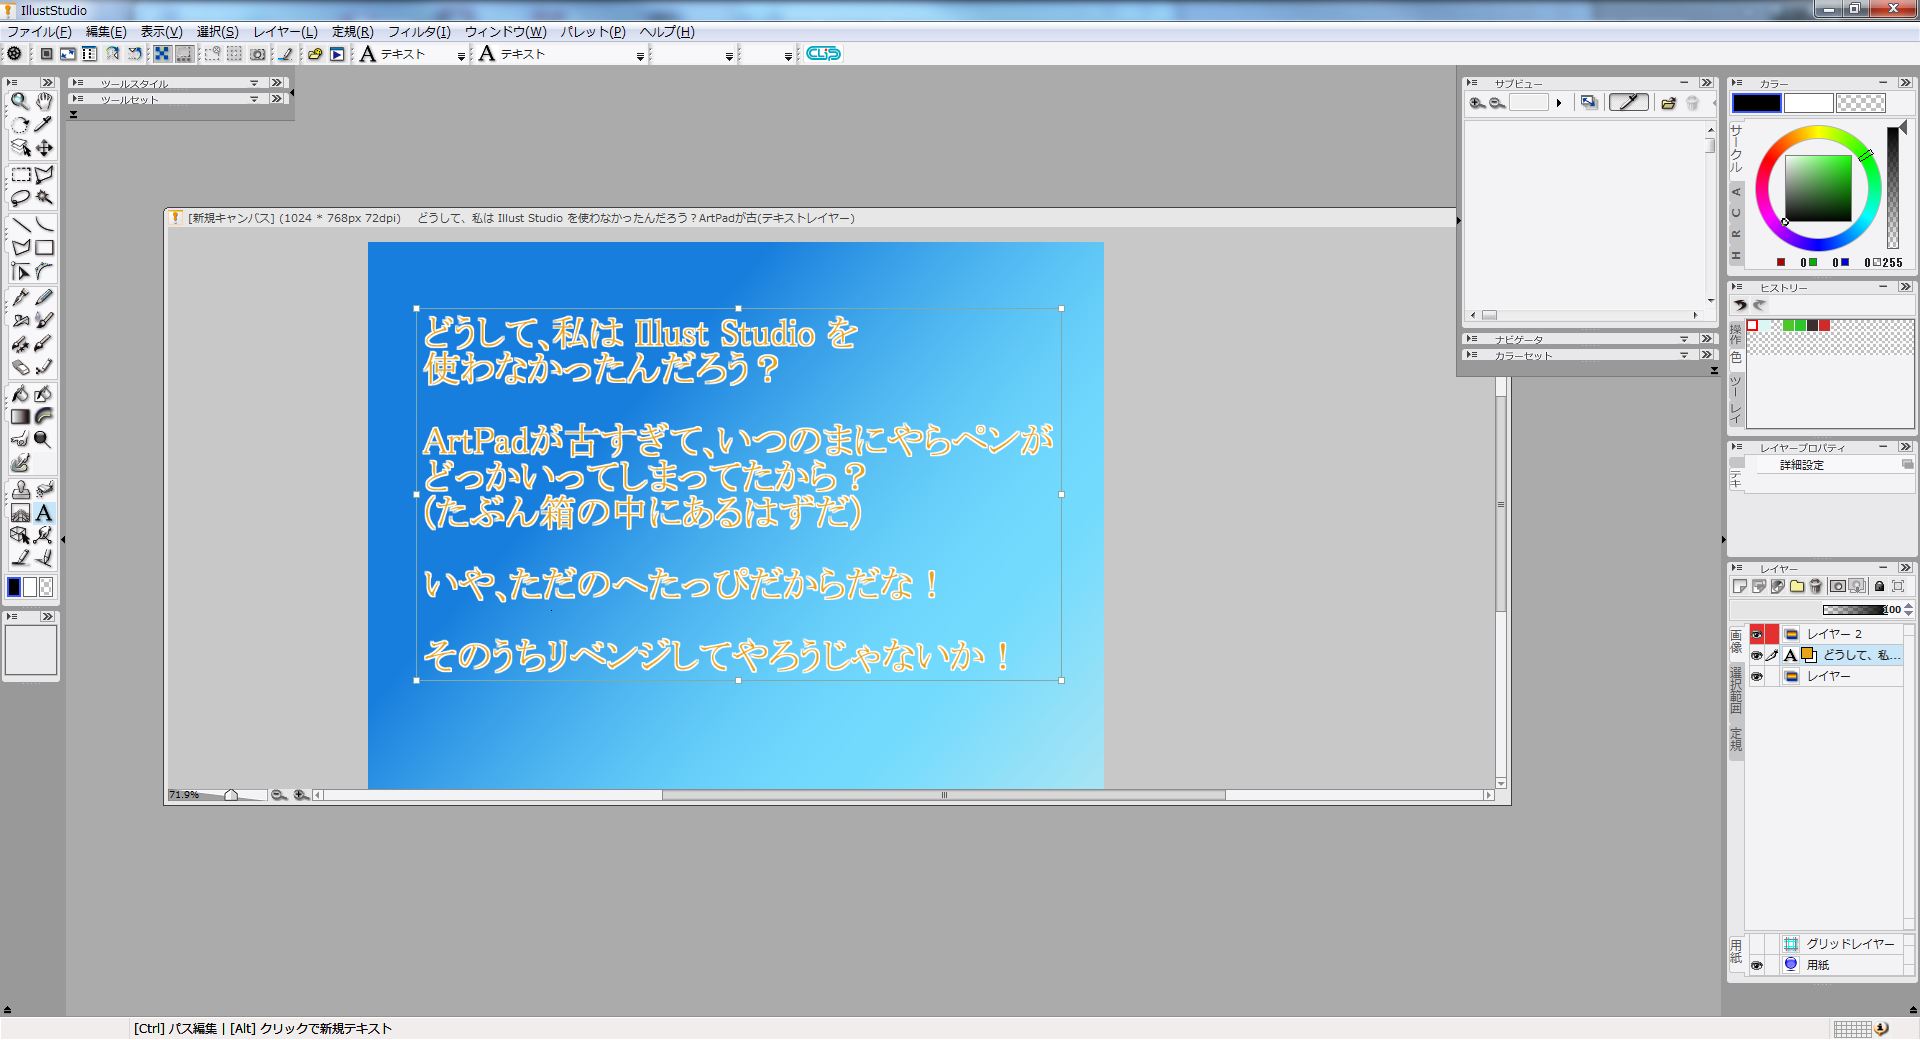Open the first テキスト font dropdown
This screenshot has height=1040, width=1920.
(x=461, y=56)
